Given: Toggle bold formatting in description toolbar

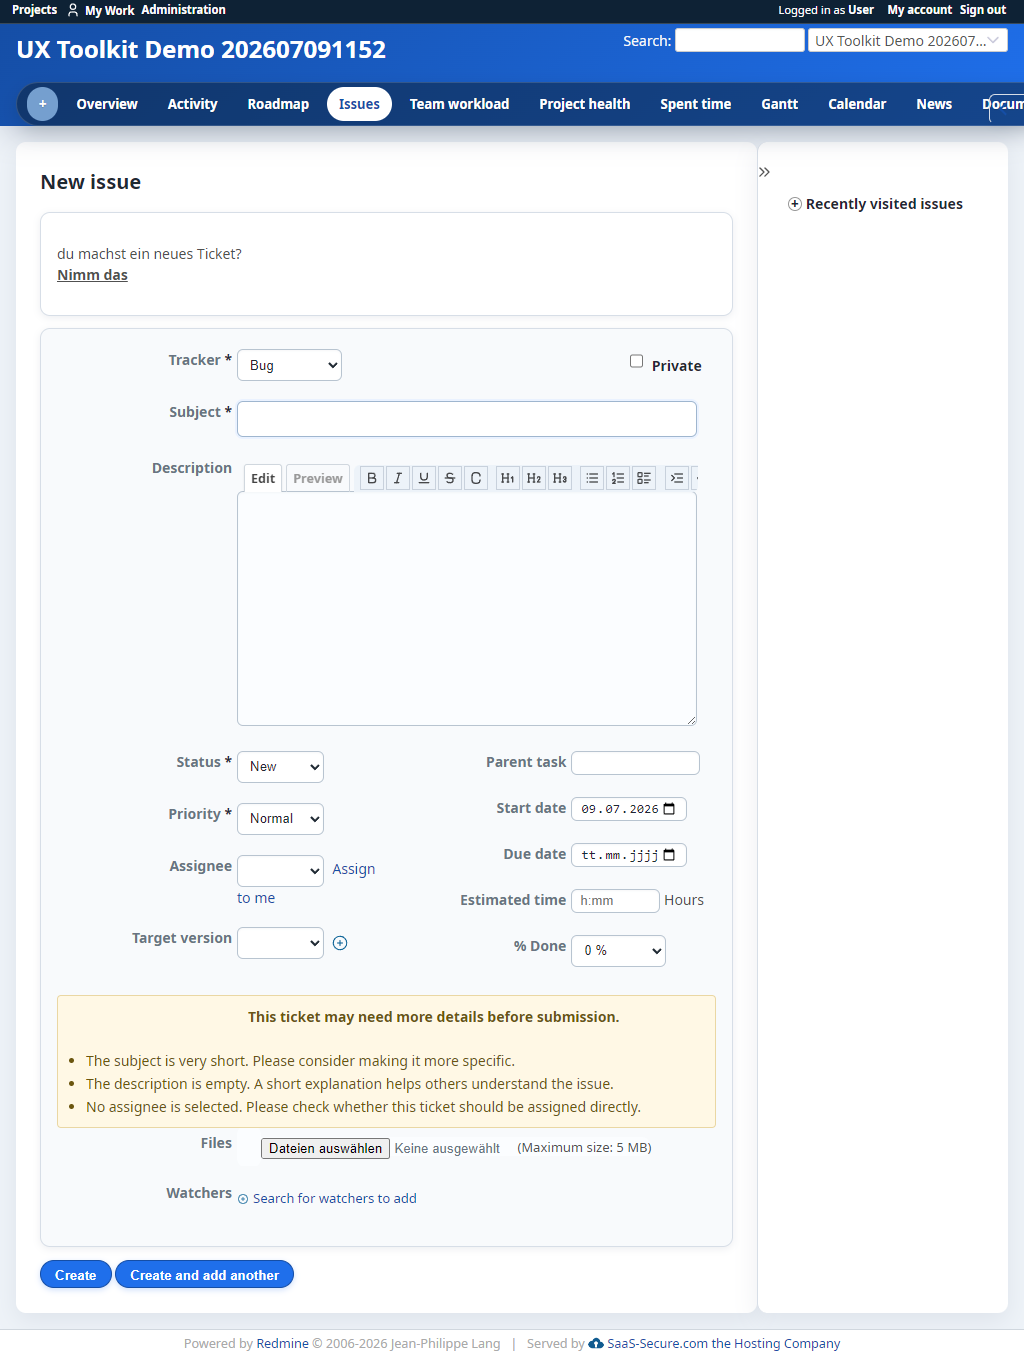Looking at the screenshot, I should click(372, 478).
